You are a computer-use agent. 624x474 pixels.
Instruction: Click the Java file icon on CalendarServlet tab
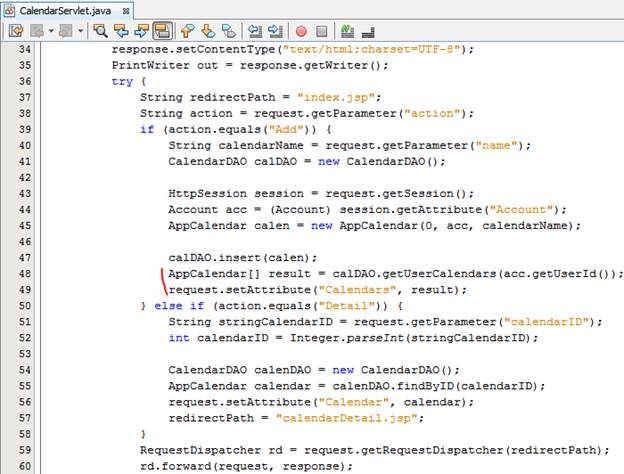pos(10,10)
